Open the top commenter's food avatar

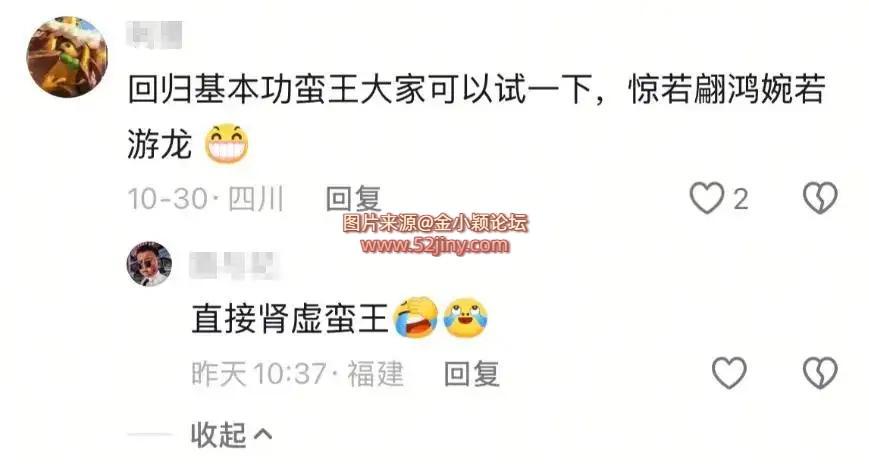pos(67,57)
